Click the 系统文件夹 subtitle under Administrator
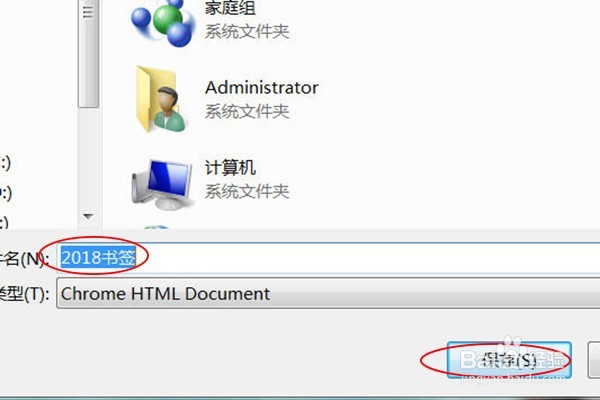Viewport: 600px width, 400px height. coord(247,112)
